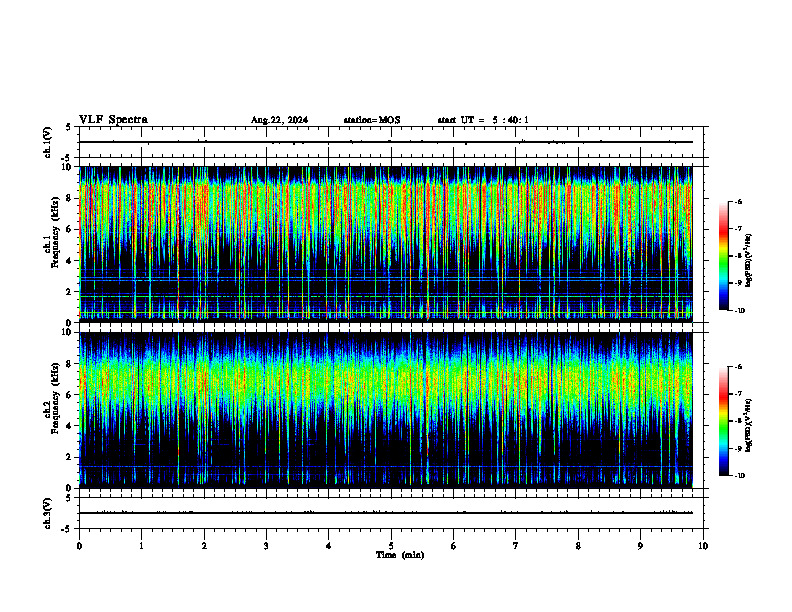Click the "-5" tick on ch.3(V) axis
Screen dimensions: 792x612
[66, 529]
